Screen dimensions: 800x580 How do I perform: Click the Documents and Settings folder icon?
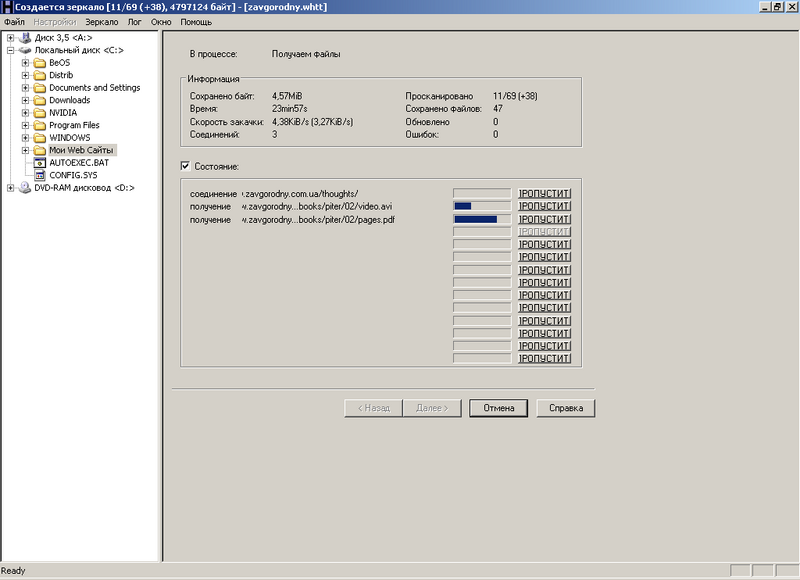tap(40, 88)
